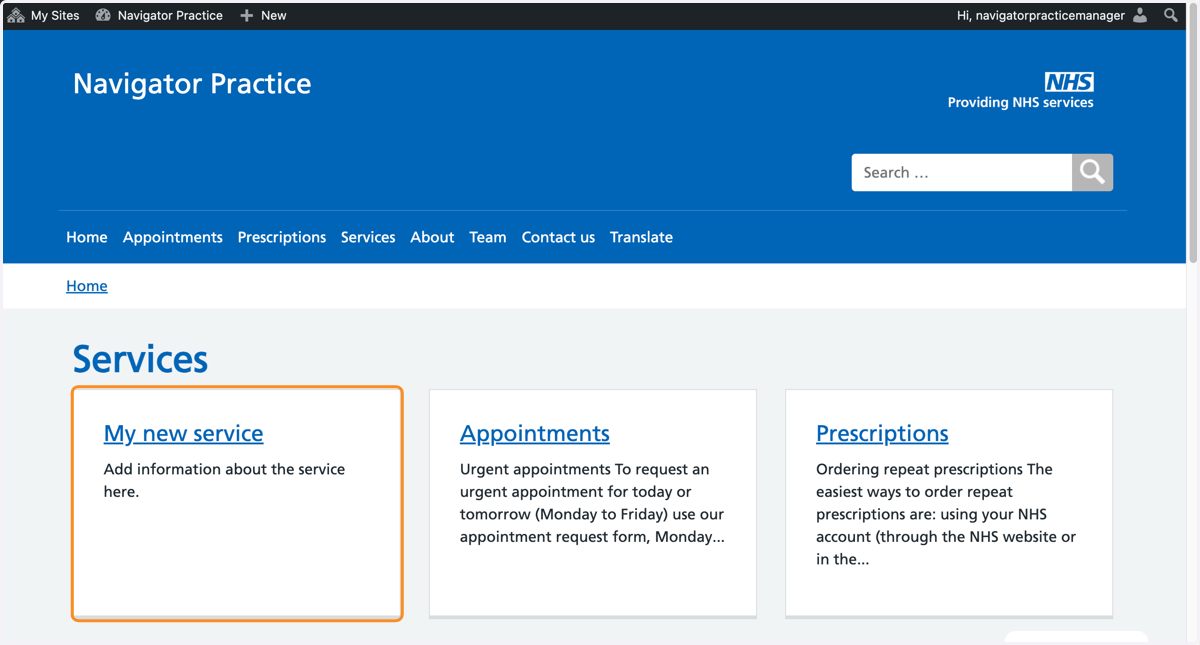Click the Navigator Practice site title
Screen dimensions: 1200x645
(x=192, y=83)
